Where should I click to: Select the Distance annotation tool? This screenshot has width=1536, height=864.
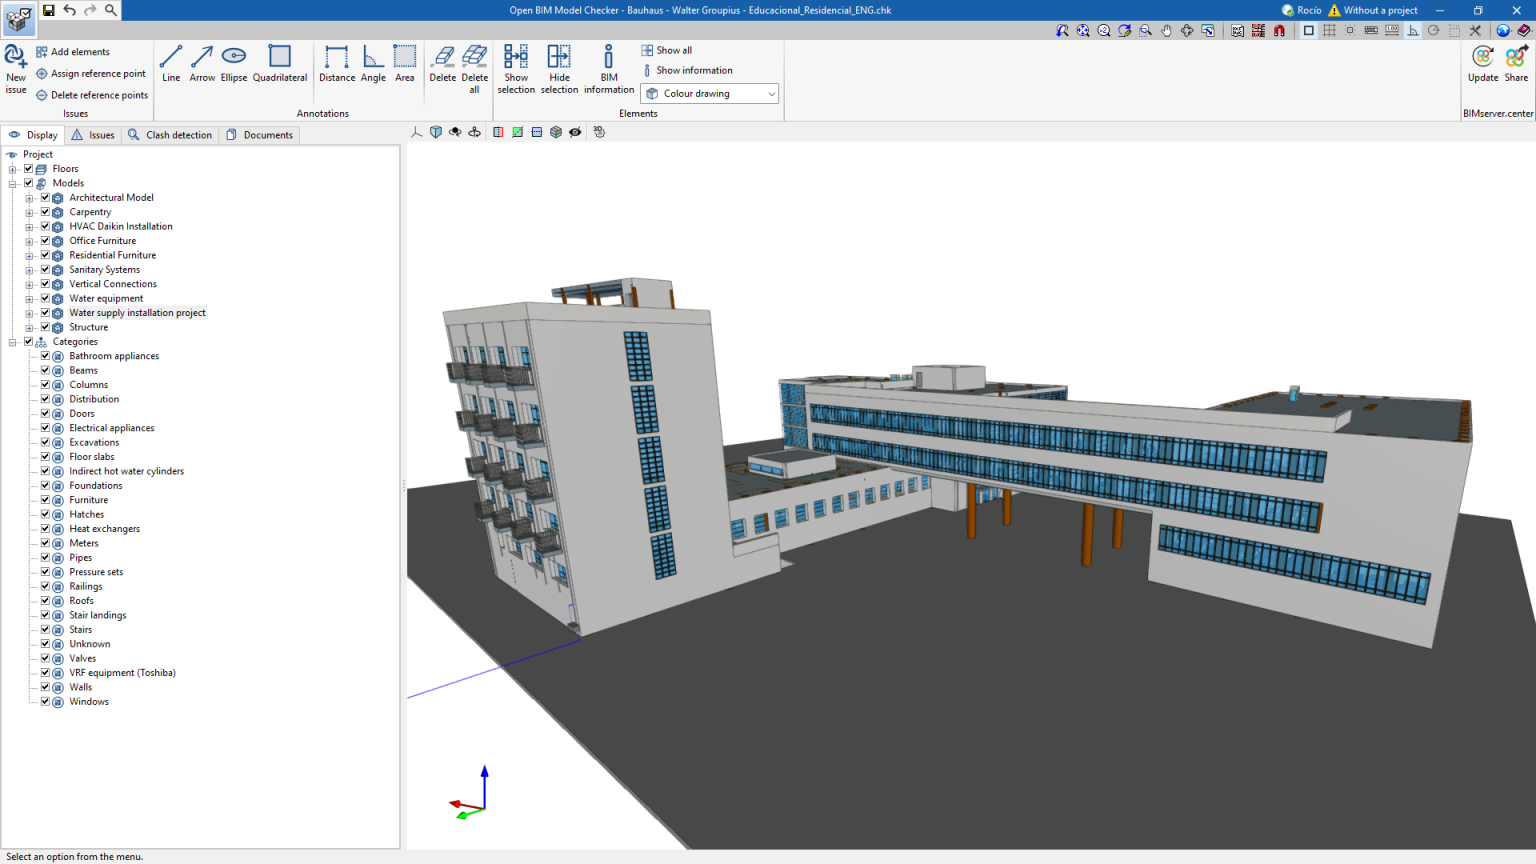(x=337, y=63)
